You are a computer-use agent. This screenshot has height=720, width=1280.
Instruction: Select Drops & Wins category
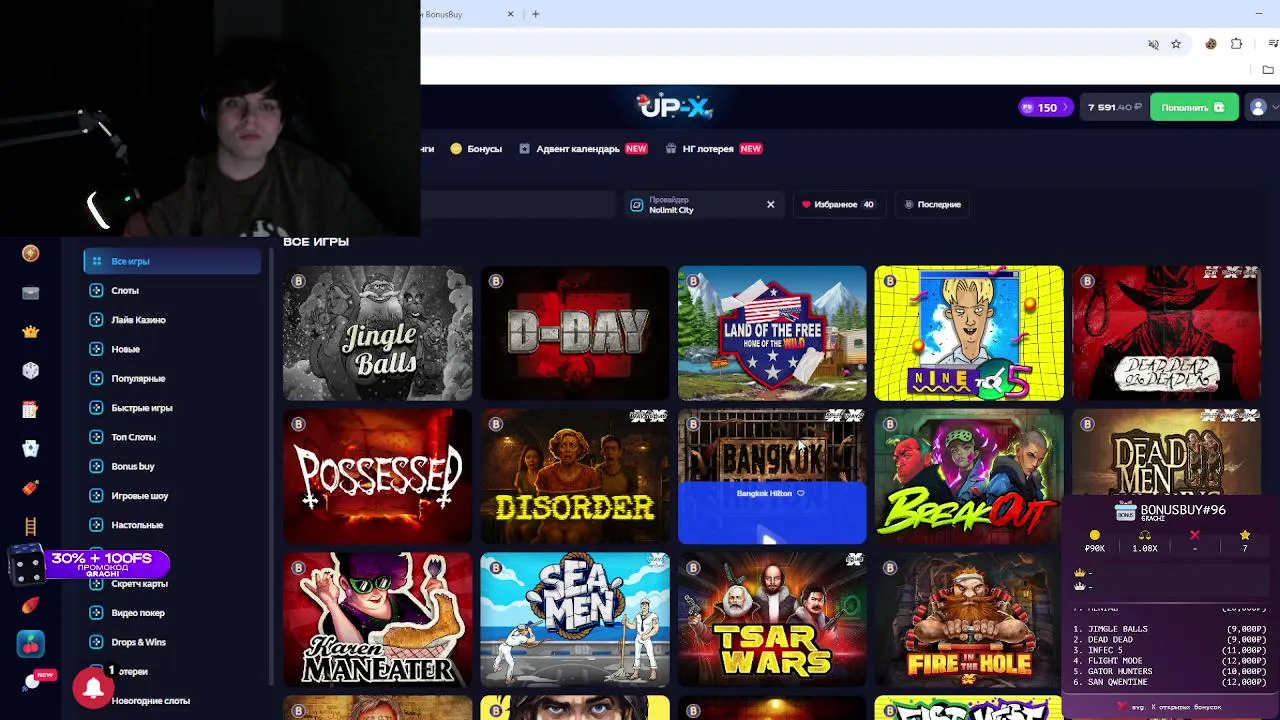pos(172,642)
